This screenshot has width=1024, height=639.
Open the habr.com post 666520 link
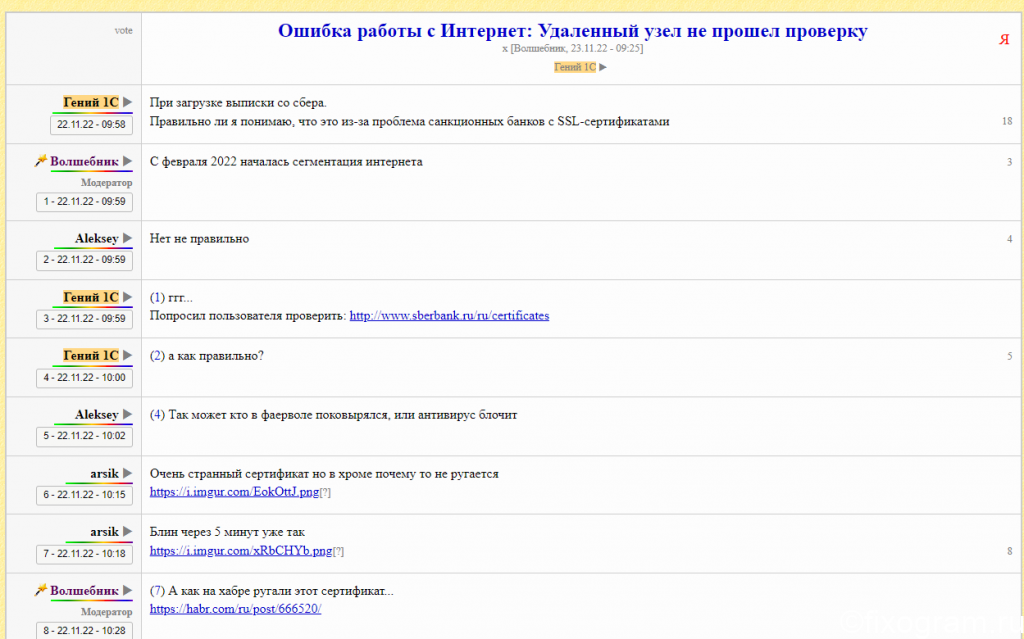click(235, 609)
